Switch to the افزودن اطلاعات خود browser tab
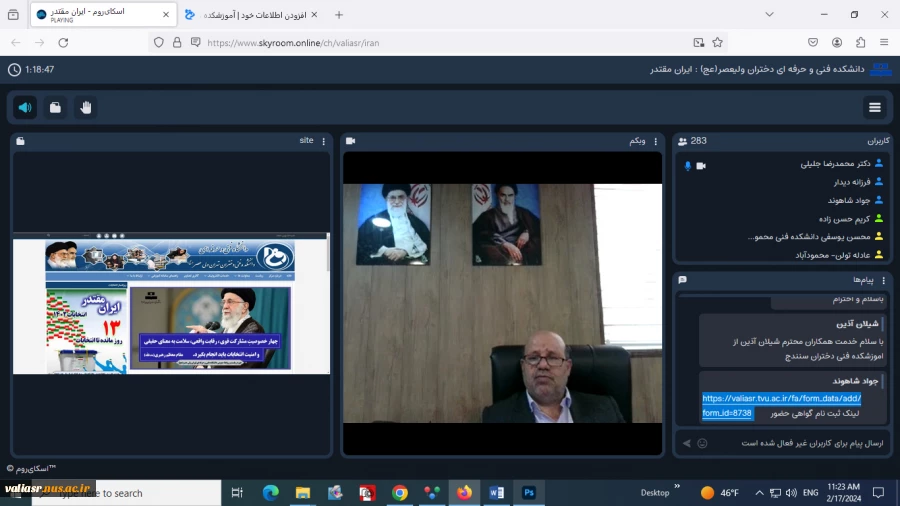This screenshot has height=506, width=900. [x=251, y=15]
